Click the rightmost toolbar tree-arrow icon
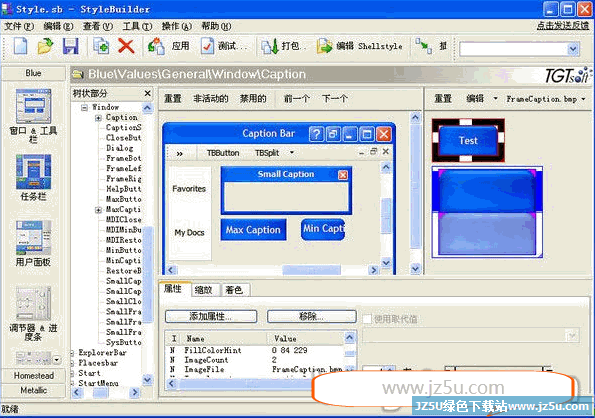The image size is (595, 418). point(423,46)
